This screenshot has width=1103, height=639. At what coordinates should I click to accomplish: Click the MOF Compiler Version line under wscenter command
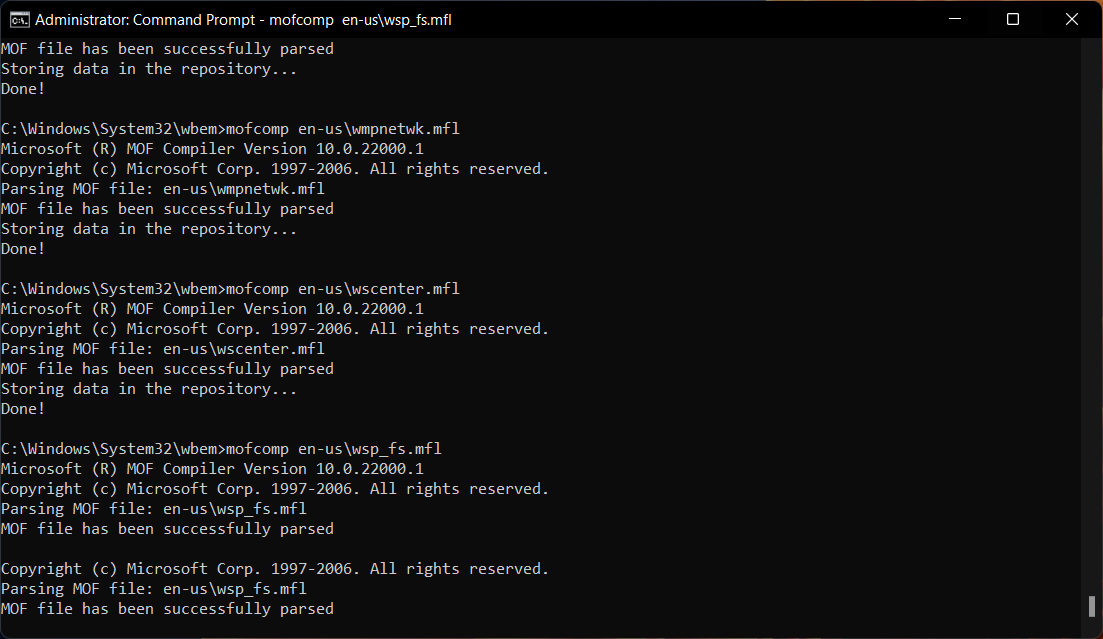pyautogui.click(x=212, y=309)
